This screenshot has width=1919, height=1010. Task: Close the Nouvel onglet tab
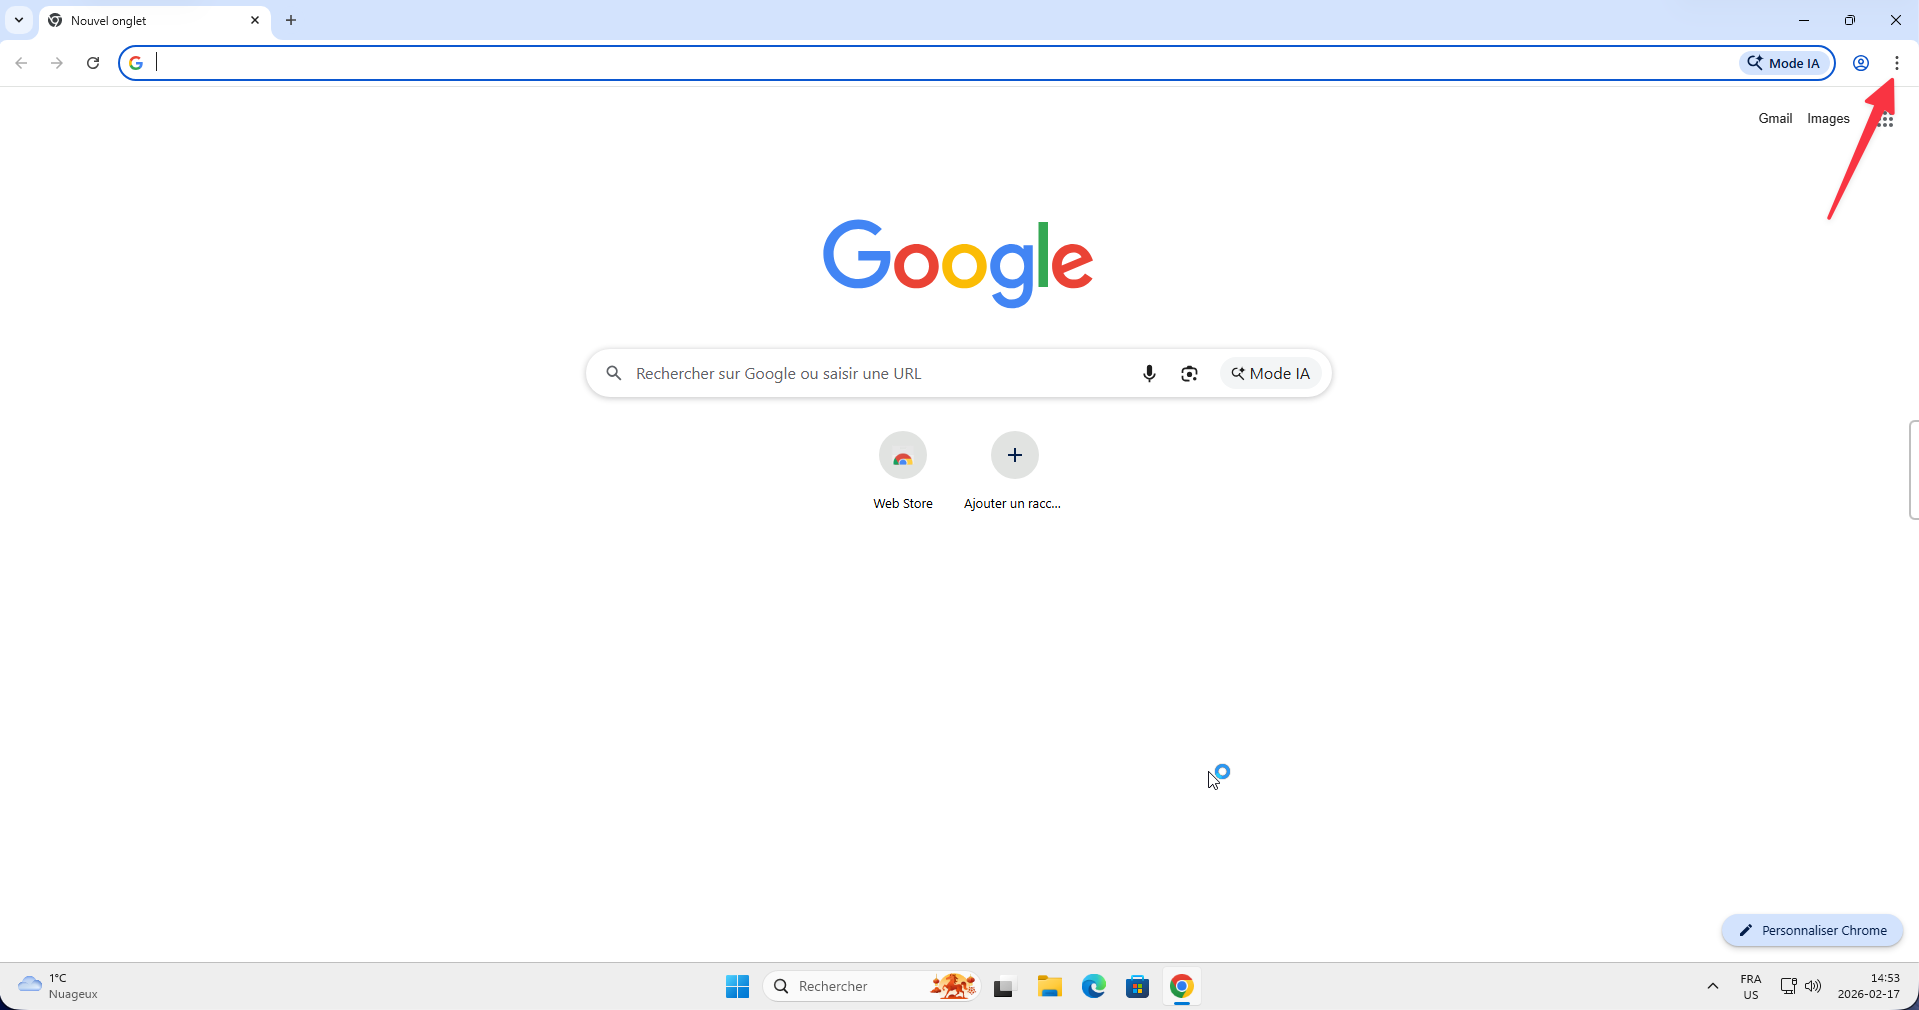point(255,20)
